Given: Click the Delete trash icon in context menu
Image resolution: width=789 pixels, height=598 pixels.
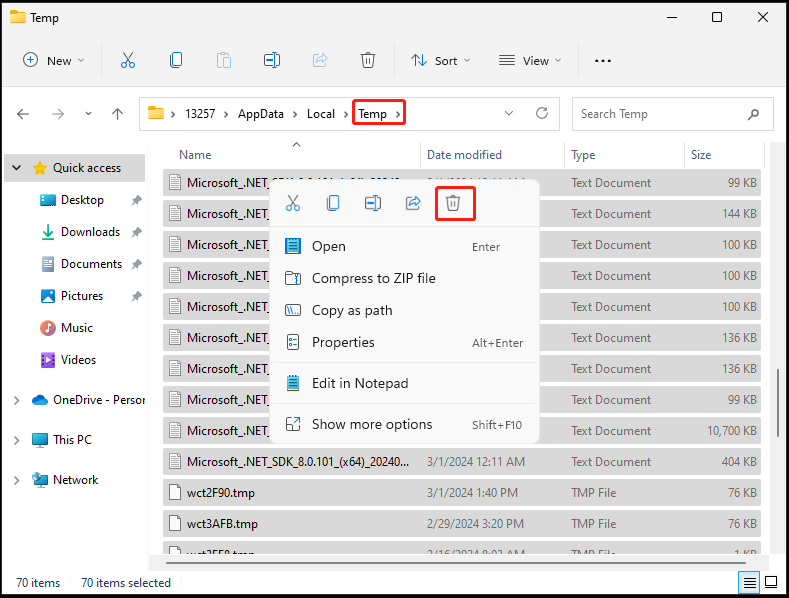Looking at the screenshot, I should (x=453, y=203).
